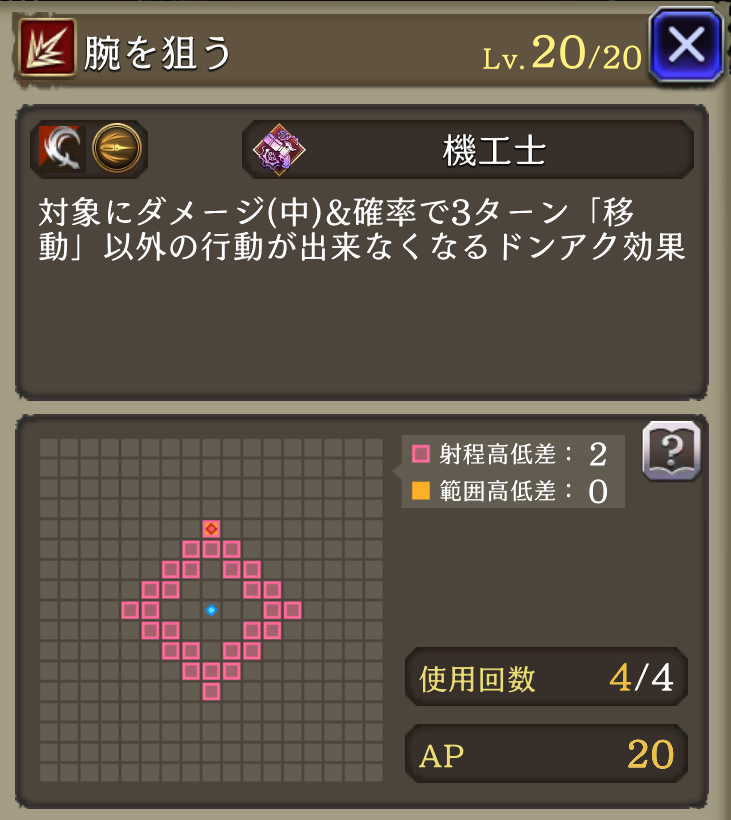Click the blue center unit marker
Viewport: 731px width, 820px height.
tap(211, 610)
